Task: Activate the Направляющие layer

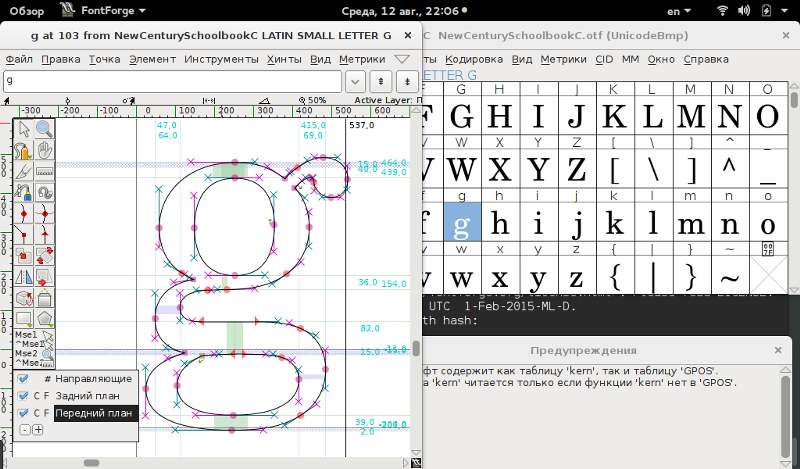Action: pyautogui.click(x=93, y=379)
